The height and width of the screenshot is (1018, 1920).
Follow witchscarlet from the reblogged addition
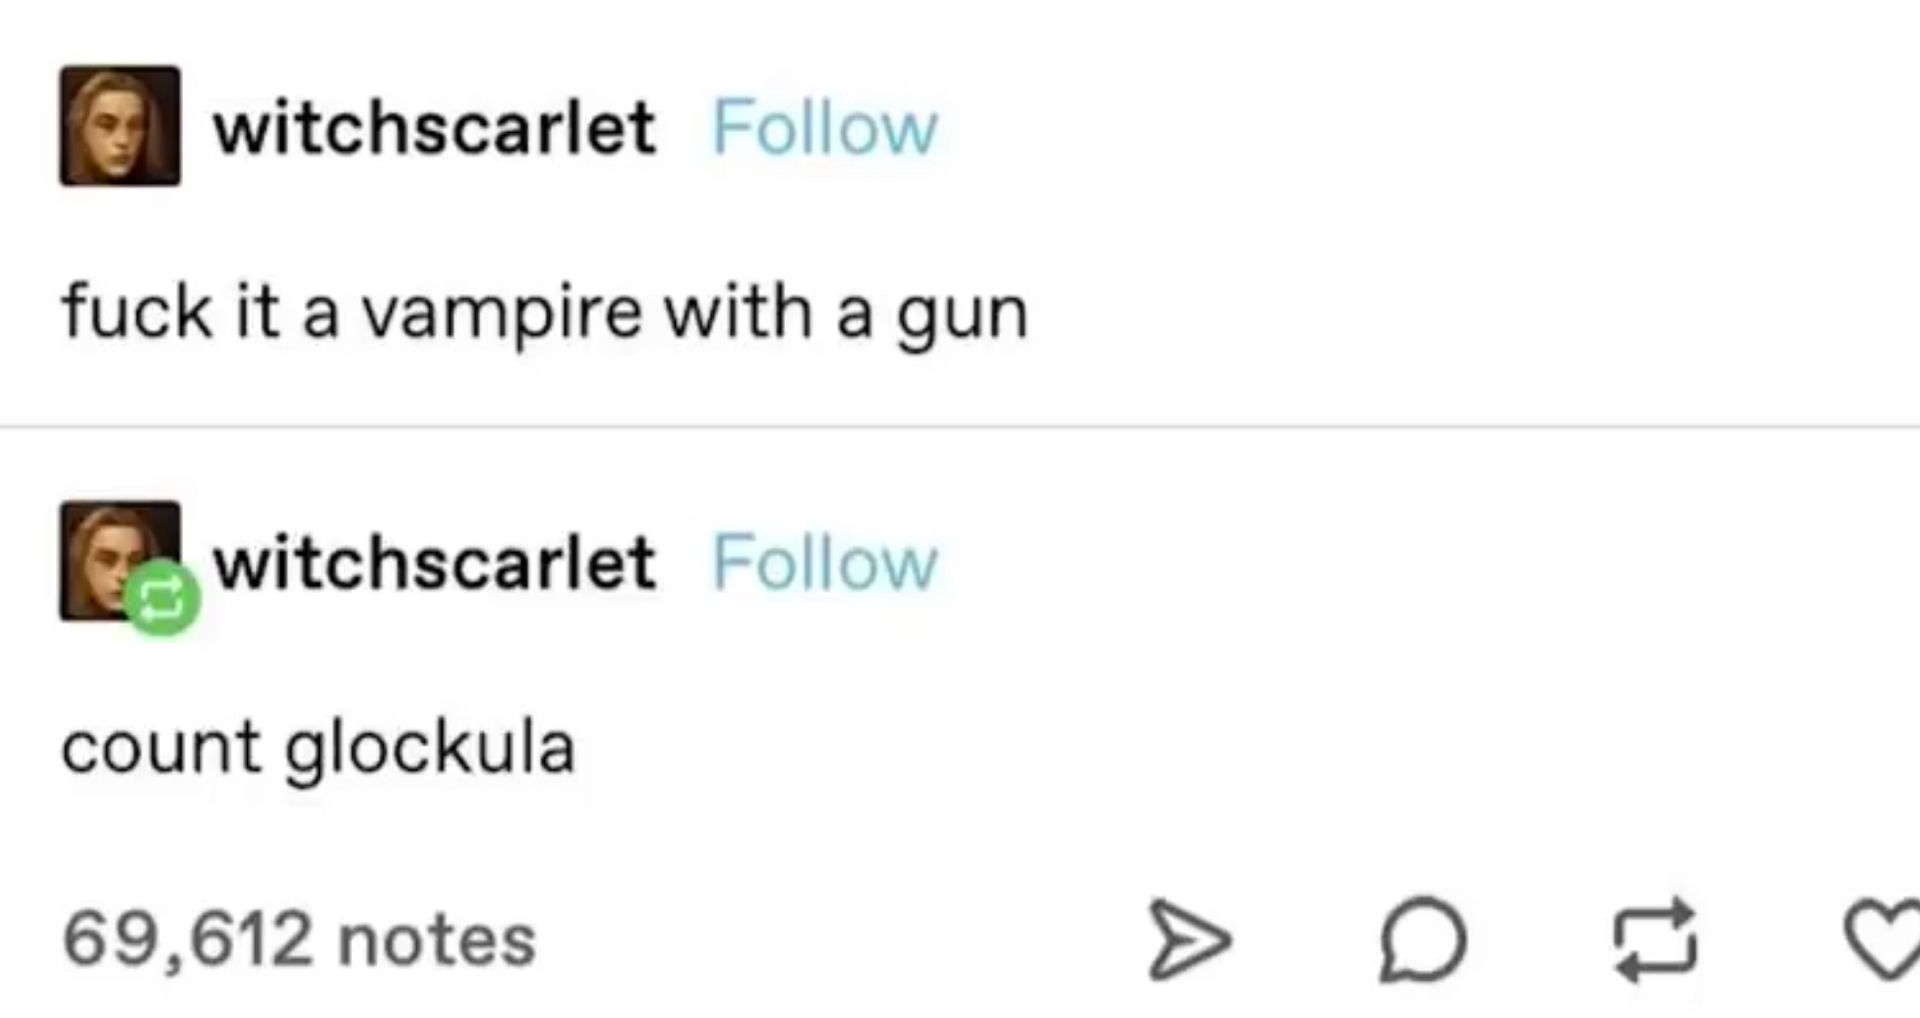click(825, 563)
